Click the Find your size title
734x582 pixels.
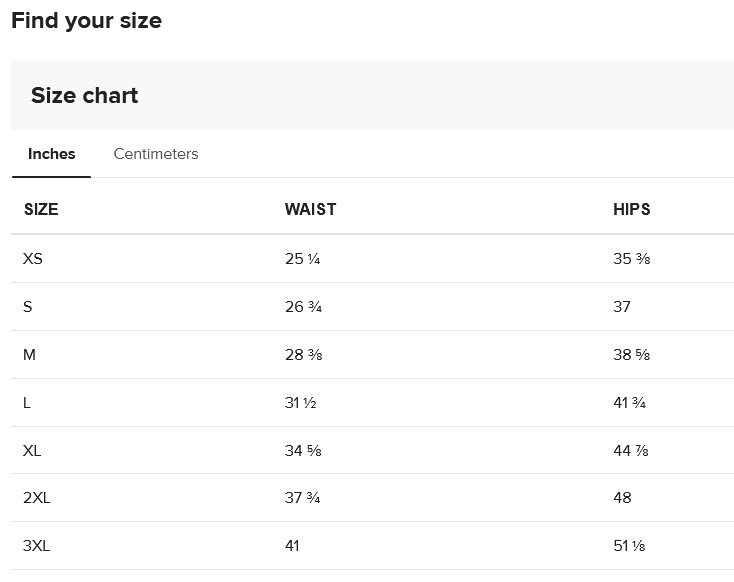86,20
